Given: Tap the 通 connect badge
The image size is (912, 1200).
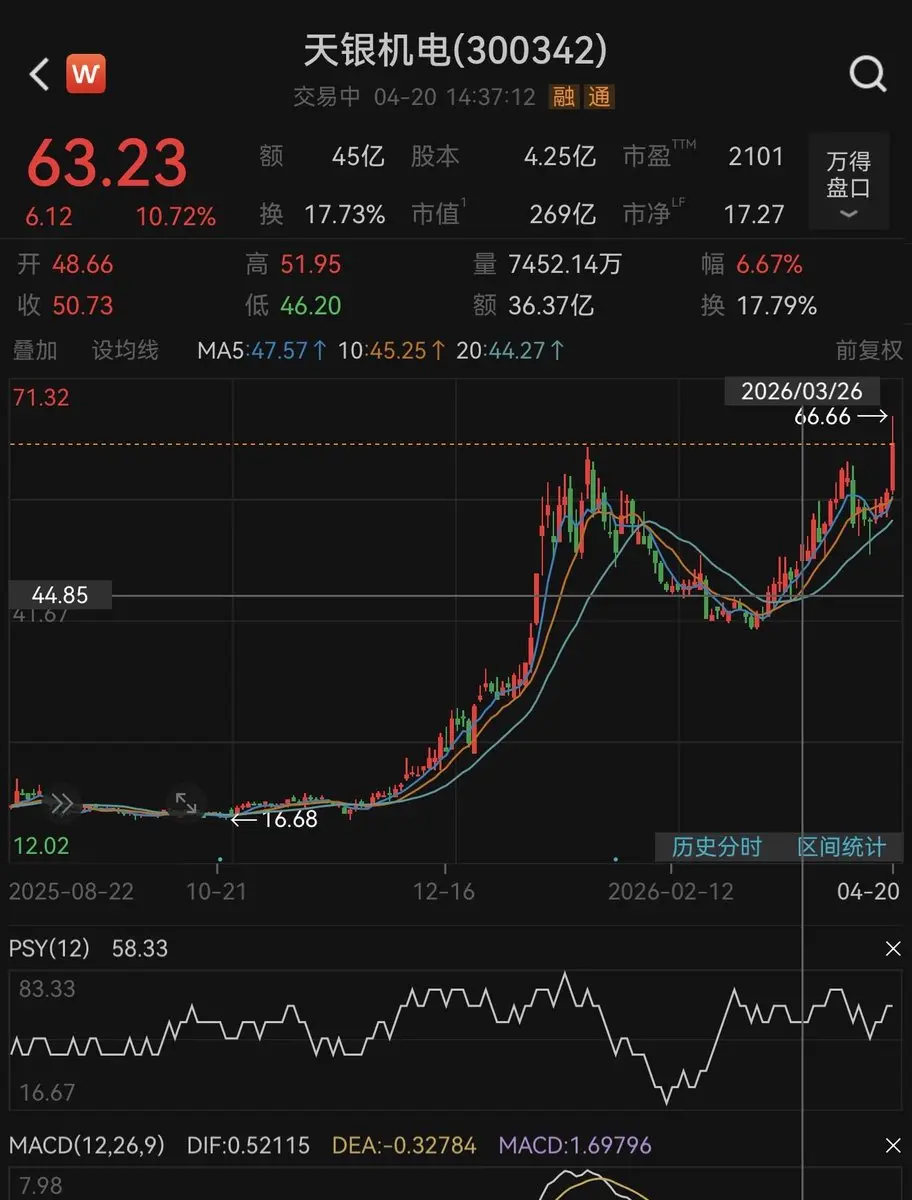Looking at the screenshot, I should (599, 97).
